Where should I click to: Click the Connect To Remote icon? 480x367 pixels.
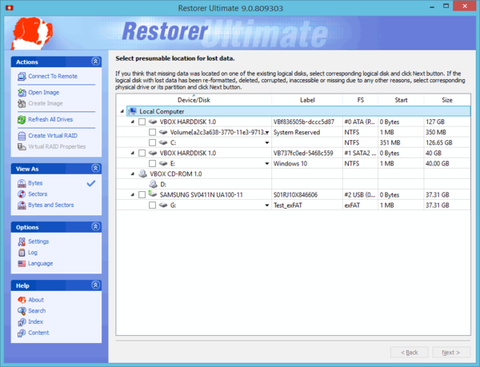coord(22,77)
